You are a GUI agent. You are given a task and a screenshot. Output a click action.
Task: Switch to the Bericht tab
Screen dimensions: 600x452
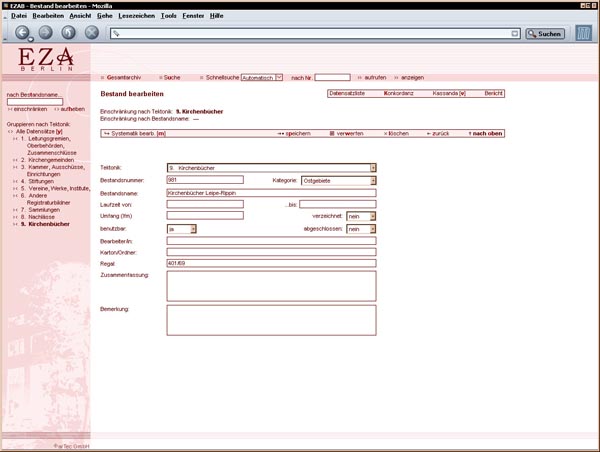pos(494,93)
